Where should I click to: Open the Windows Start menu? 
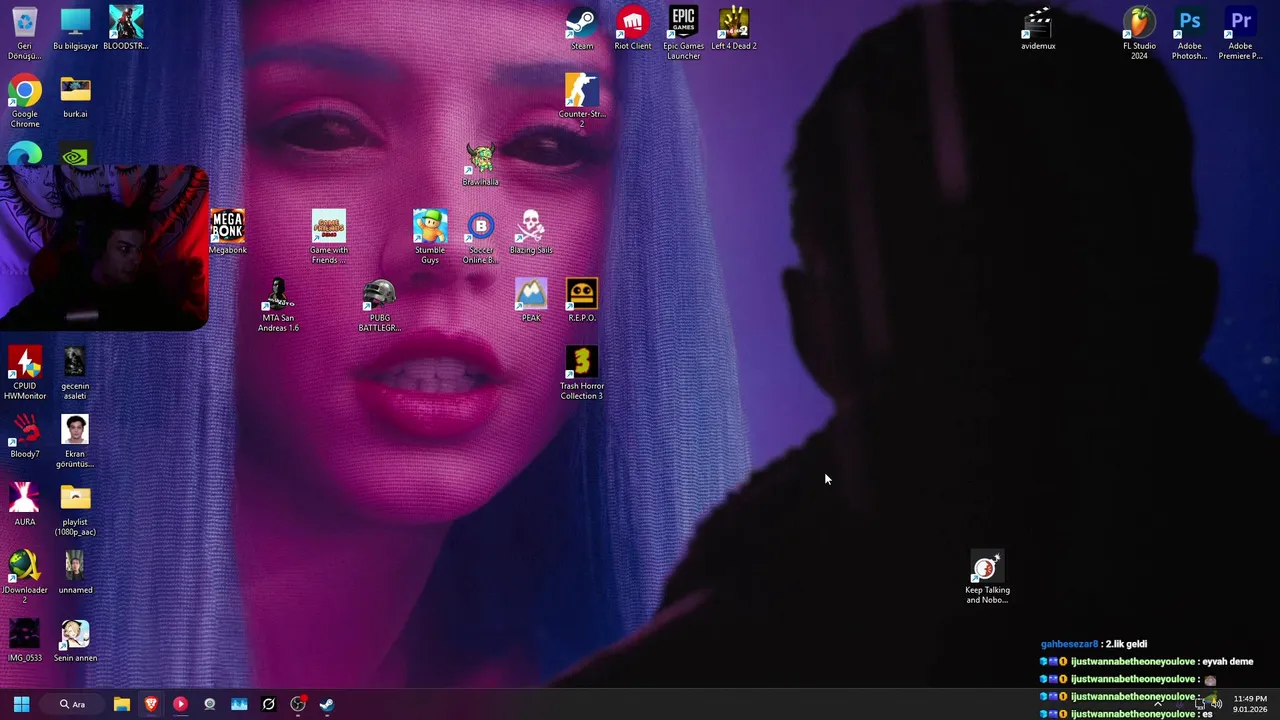coord(21,704)
